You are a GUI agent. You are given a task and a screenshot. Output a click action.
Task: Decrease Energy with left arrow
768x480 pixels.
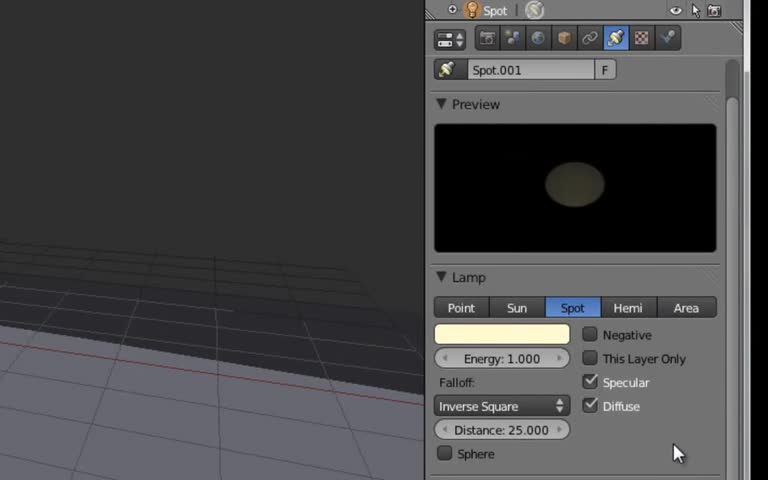click(445, 359)
